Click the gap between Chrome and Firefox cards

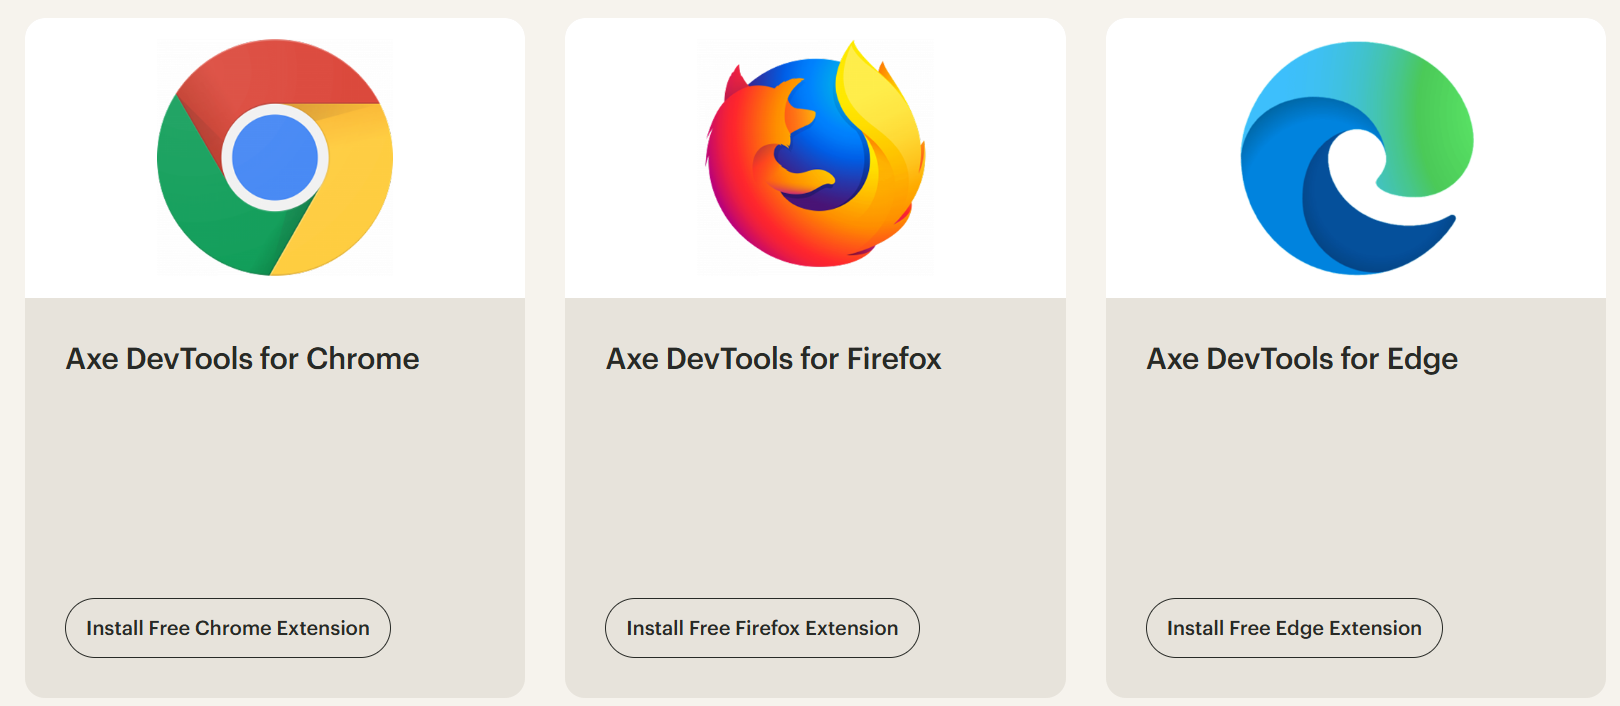(x=545, y=350)
